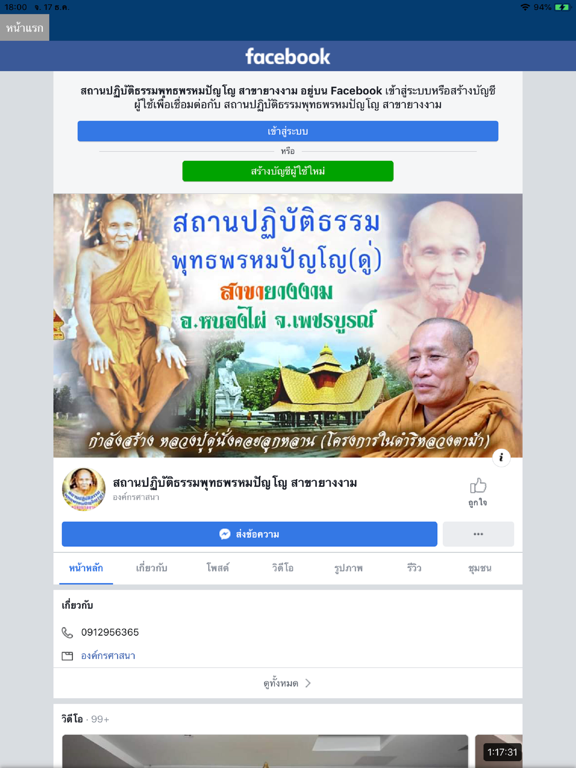Tap the thumbs-up Like icon
This screenshot has width=576, height=768.
pos(478,485)
